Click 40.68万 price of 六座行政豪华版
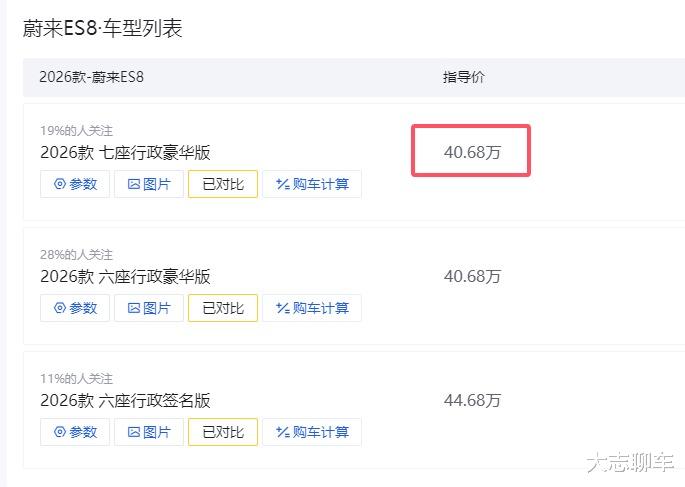Viewport: 685px width, 487px height. point(472,277)
